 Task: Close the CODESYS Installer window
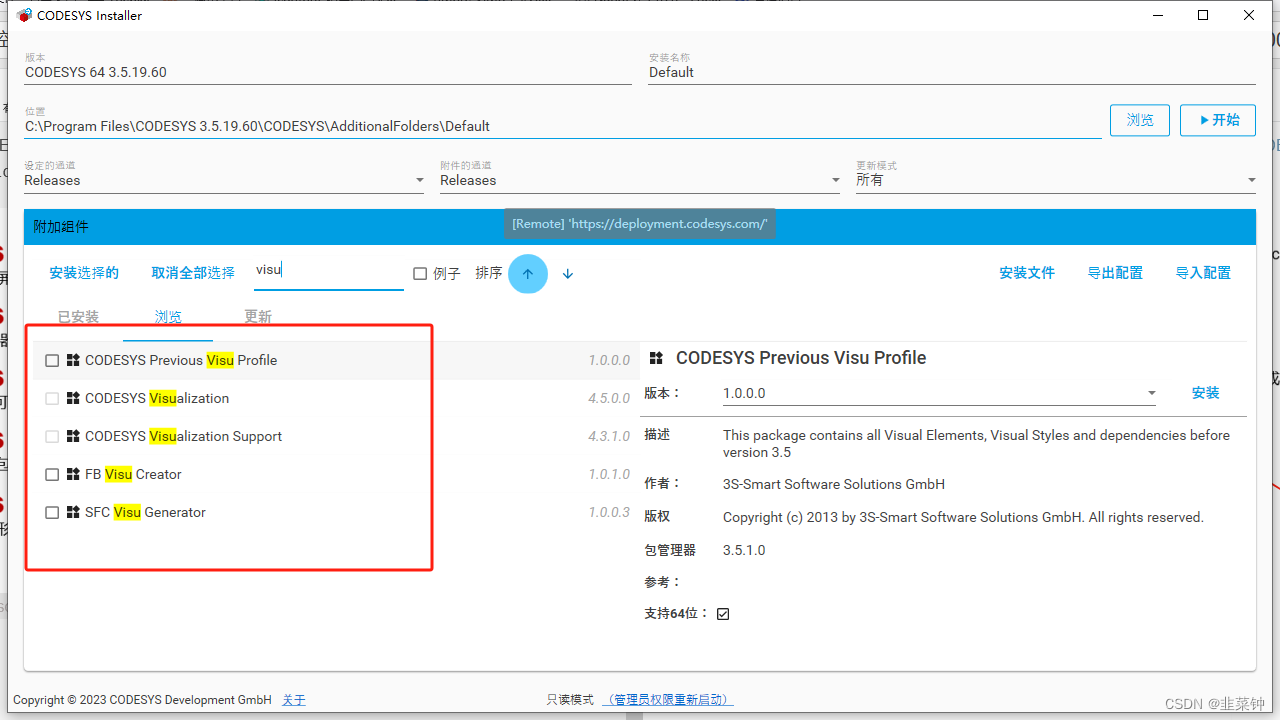1249,15
